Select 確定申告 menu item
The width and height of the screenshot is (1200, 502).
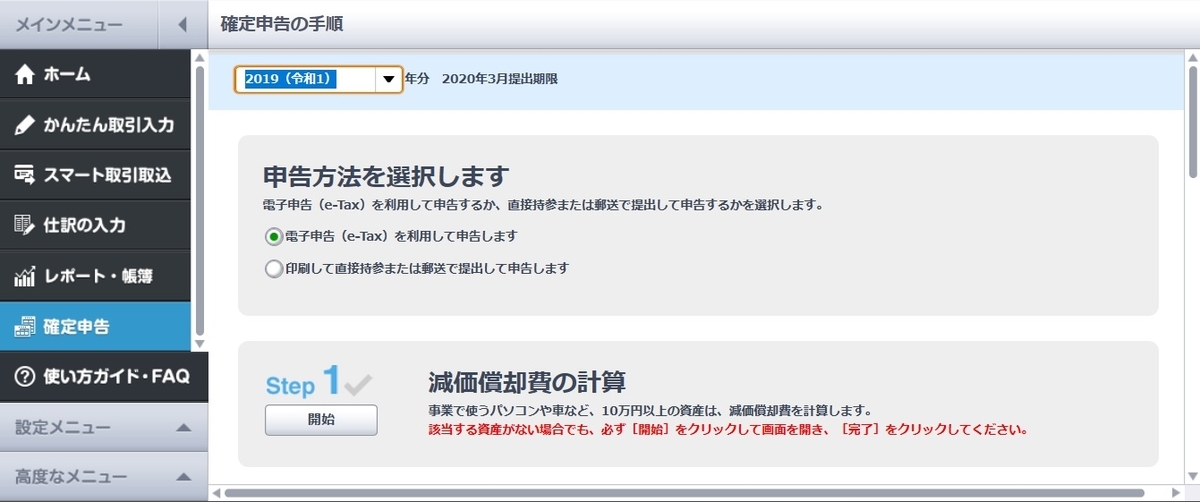(95, 327)
